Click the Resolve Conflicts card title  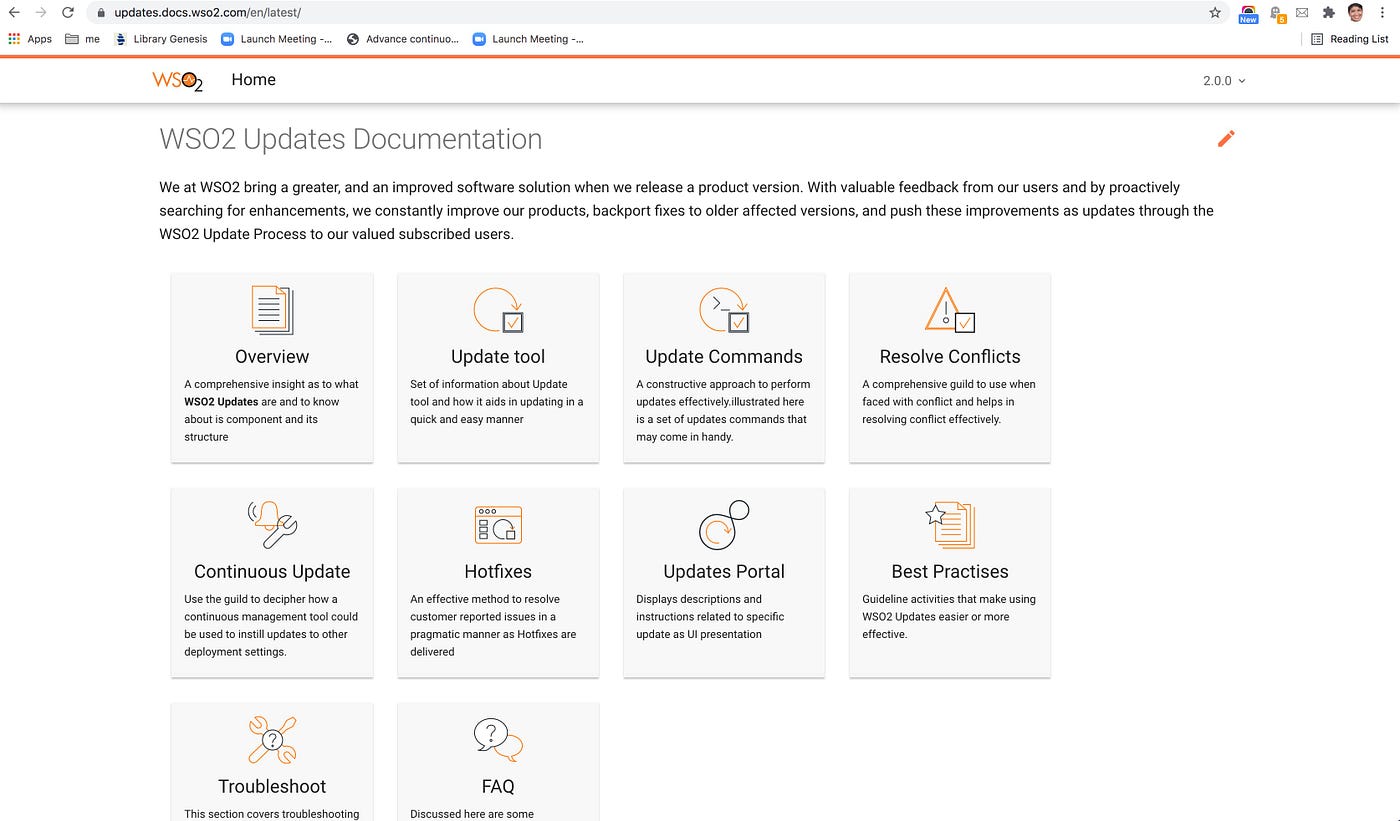pos(950,357)
